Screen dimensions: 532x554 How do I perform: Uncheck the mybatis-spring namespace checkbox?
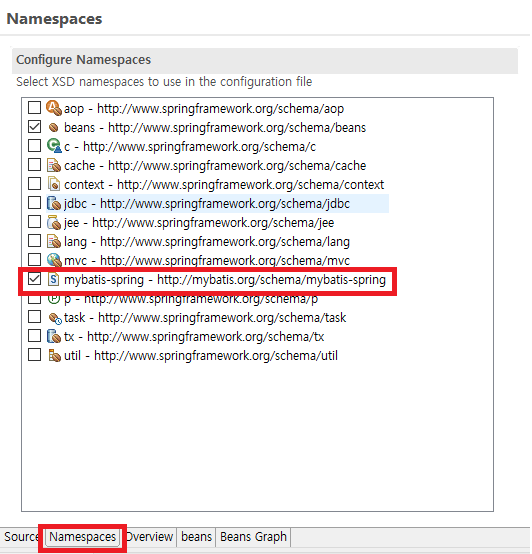click(x=34, y=279)
